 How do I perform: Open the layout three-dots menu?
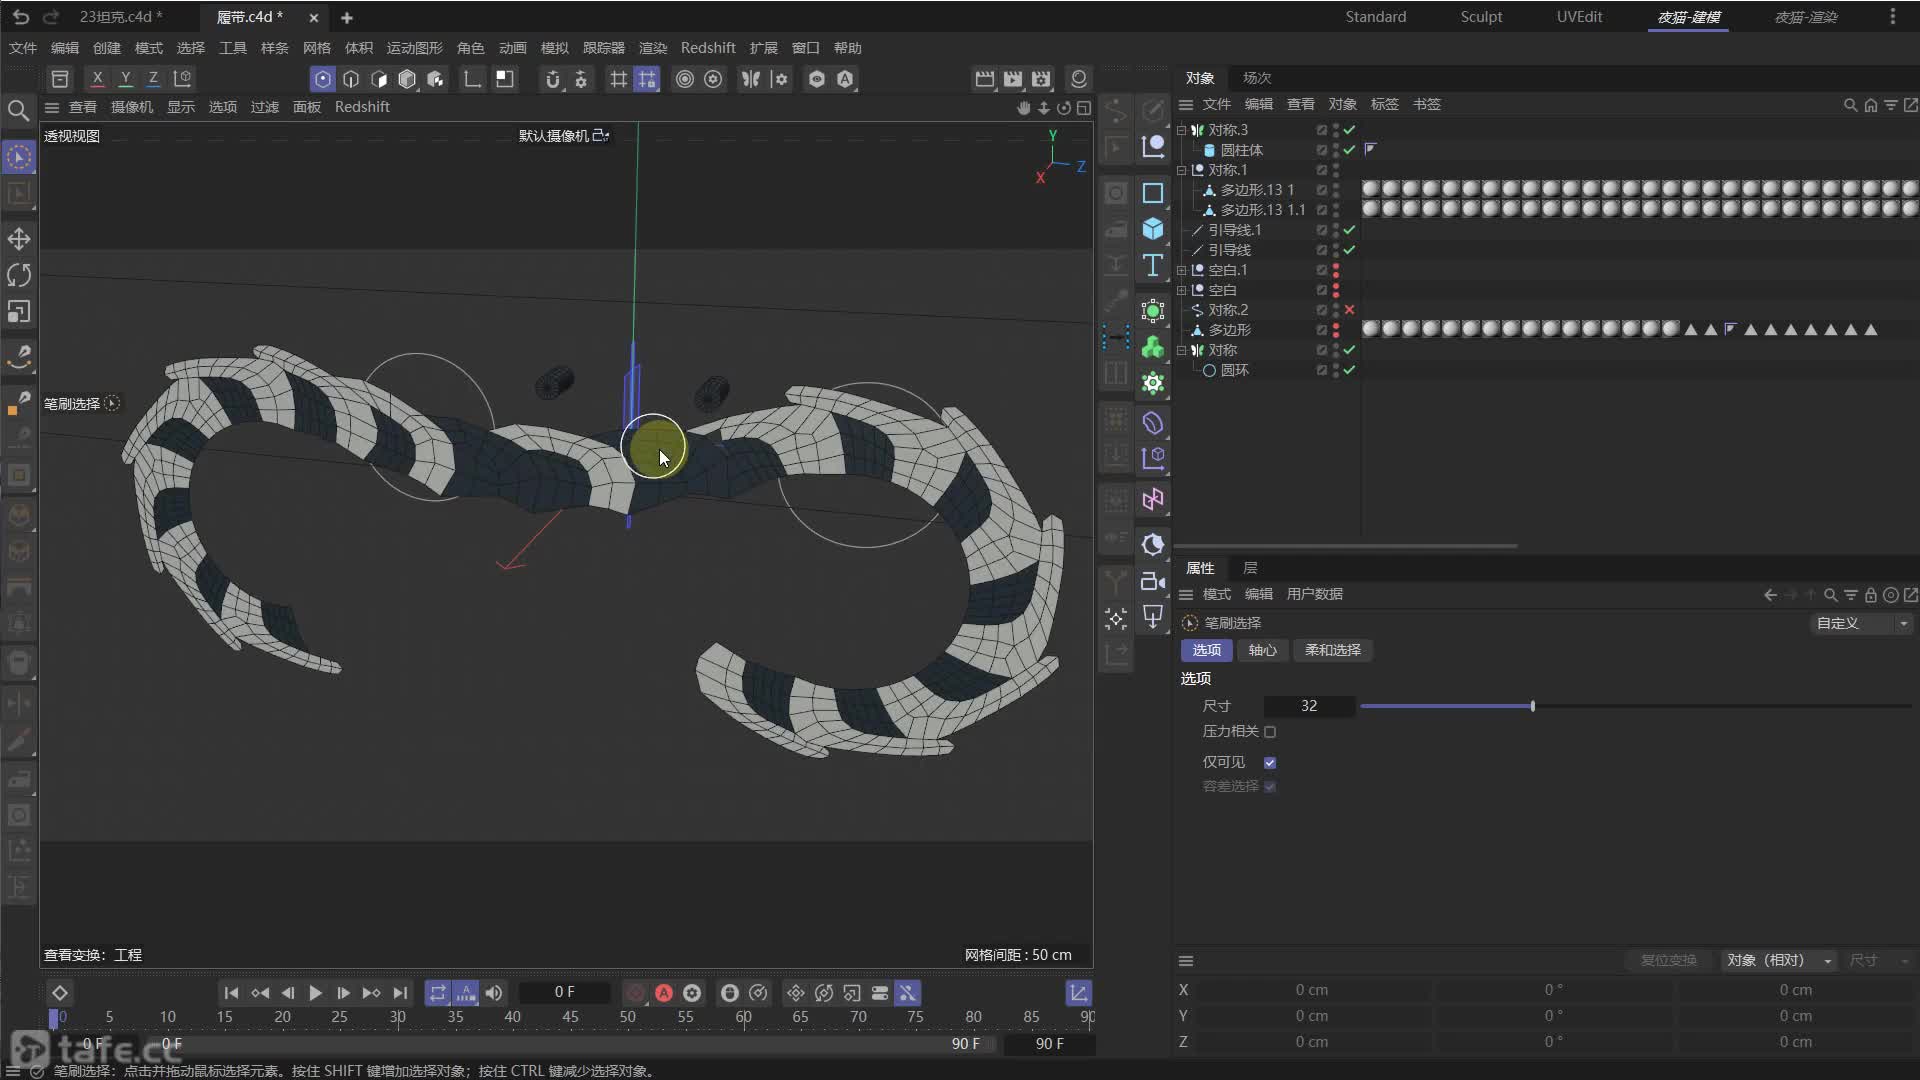pos(1893,17)
